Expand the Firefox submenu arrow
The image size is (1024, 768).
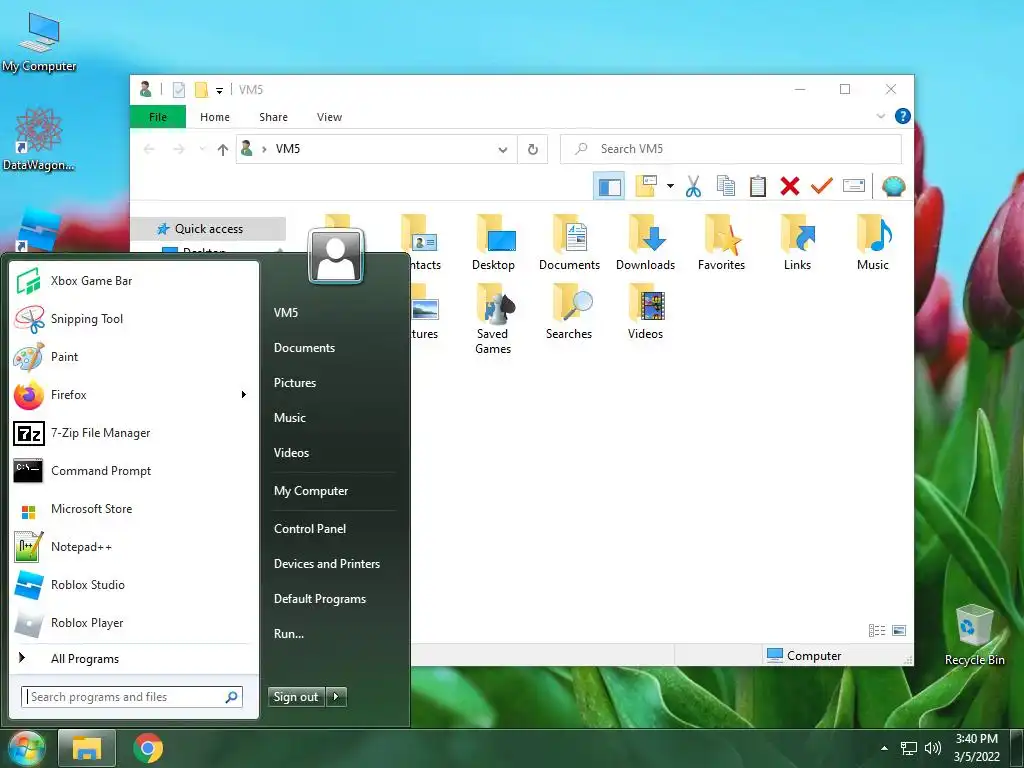pyautogui.click(x=244, y=394)
